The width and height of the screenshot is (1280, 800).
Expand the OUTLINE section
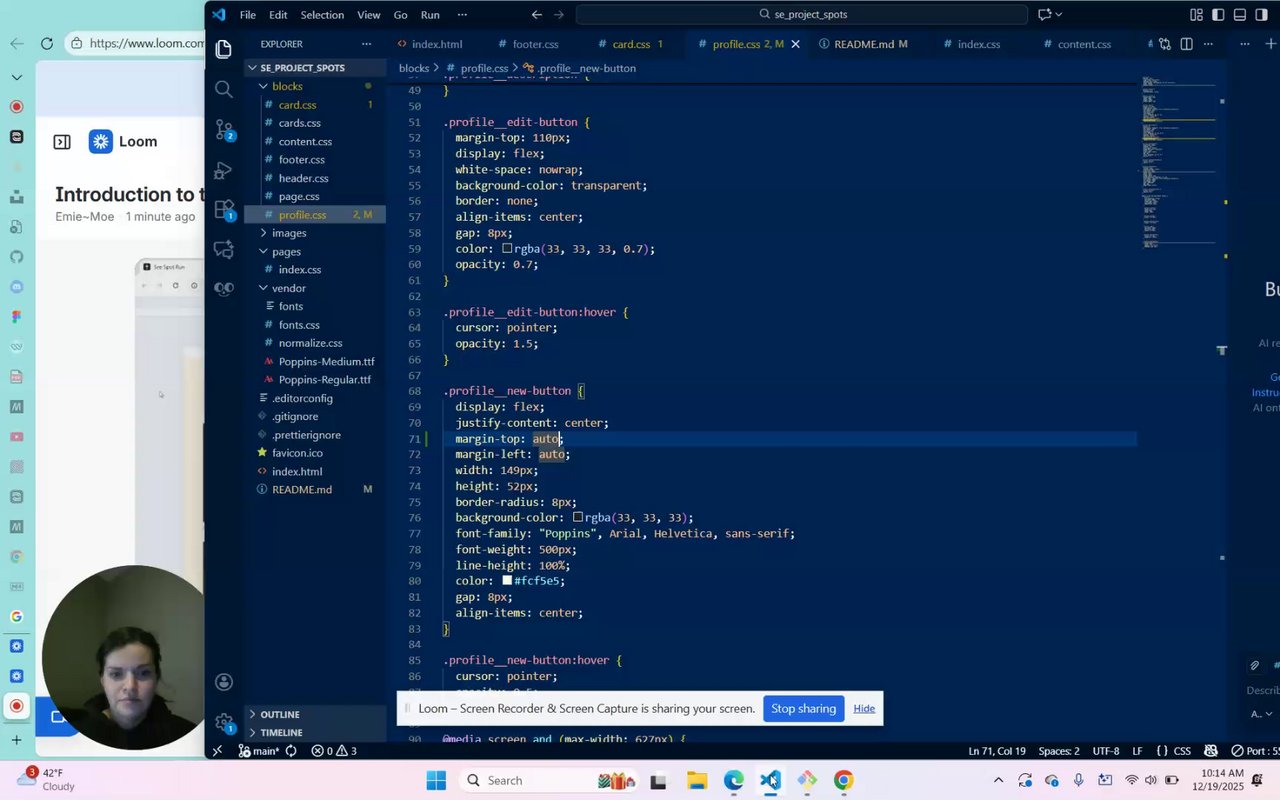315,714
